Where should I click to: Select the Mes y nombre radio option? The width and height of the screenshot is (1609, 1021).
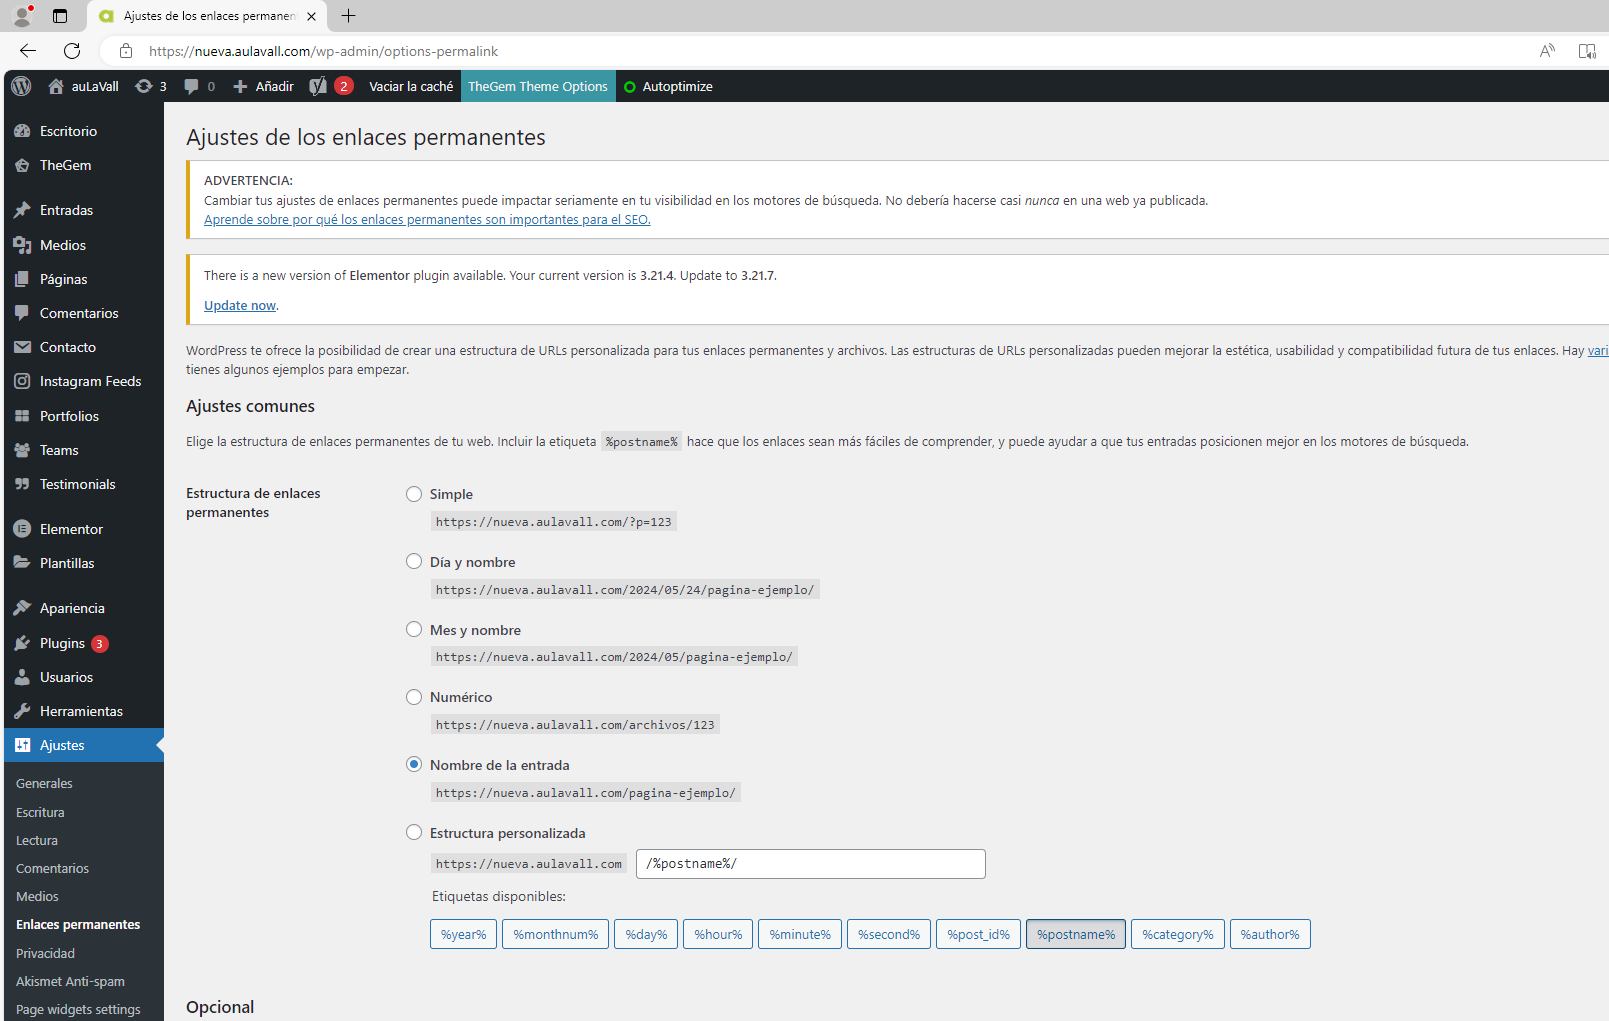(x=414, y=629)
